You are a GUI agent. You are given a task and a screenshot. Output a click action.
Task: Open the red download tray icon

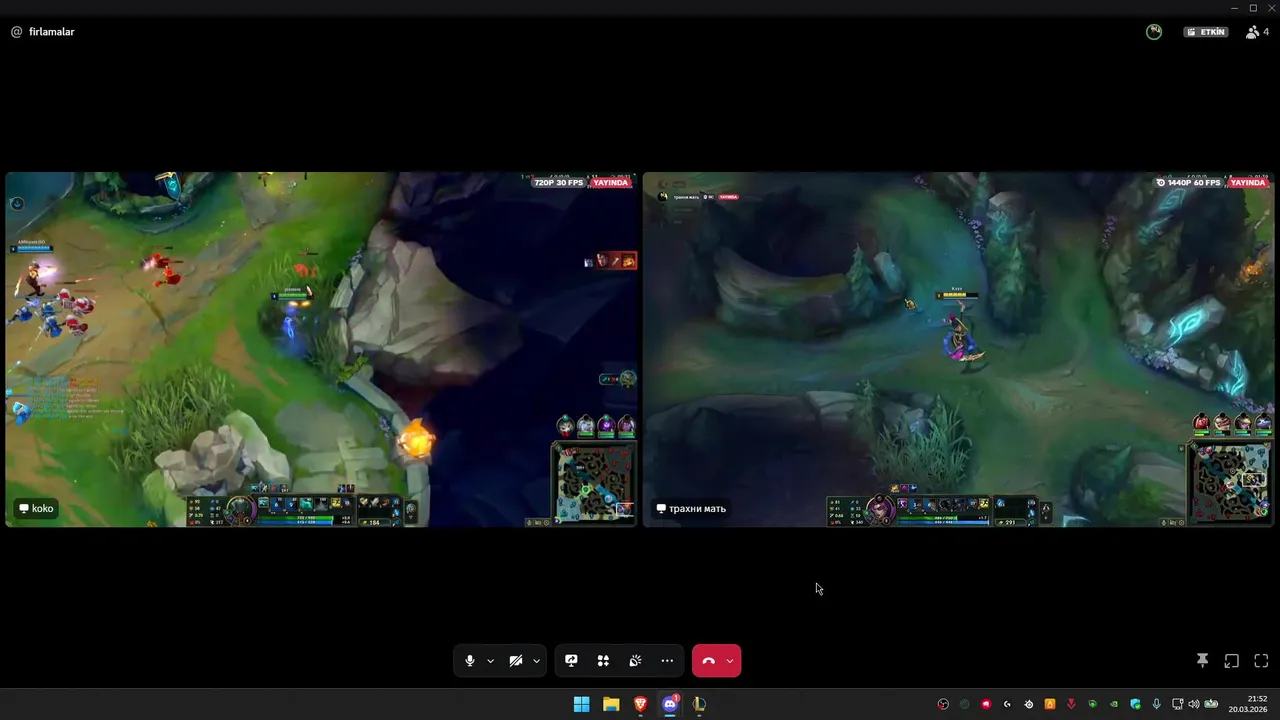click(x=1071, y=704)
